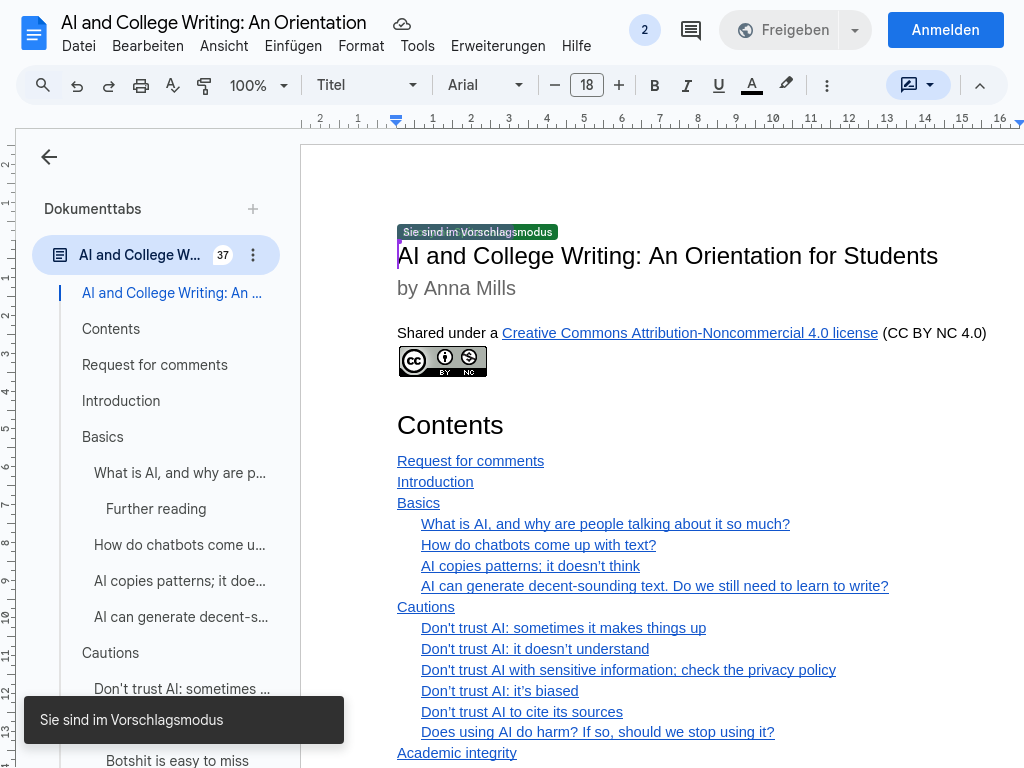The width and height of the screenshot is (1024, 768).
Task: Jump to Contents in outline
Action: point(110,329)
